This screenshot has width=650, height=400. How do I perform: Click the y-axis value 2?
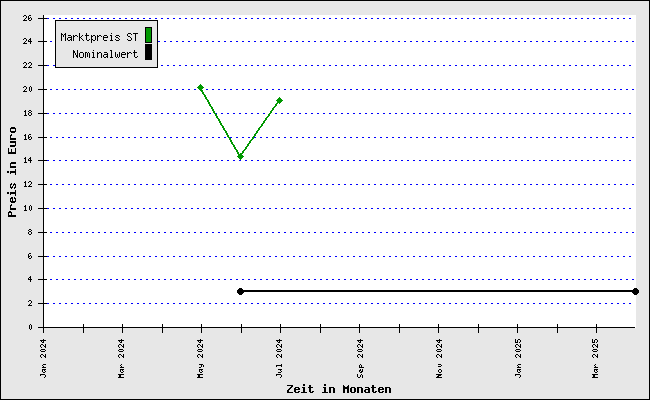click(x=30, y=303)
